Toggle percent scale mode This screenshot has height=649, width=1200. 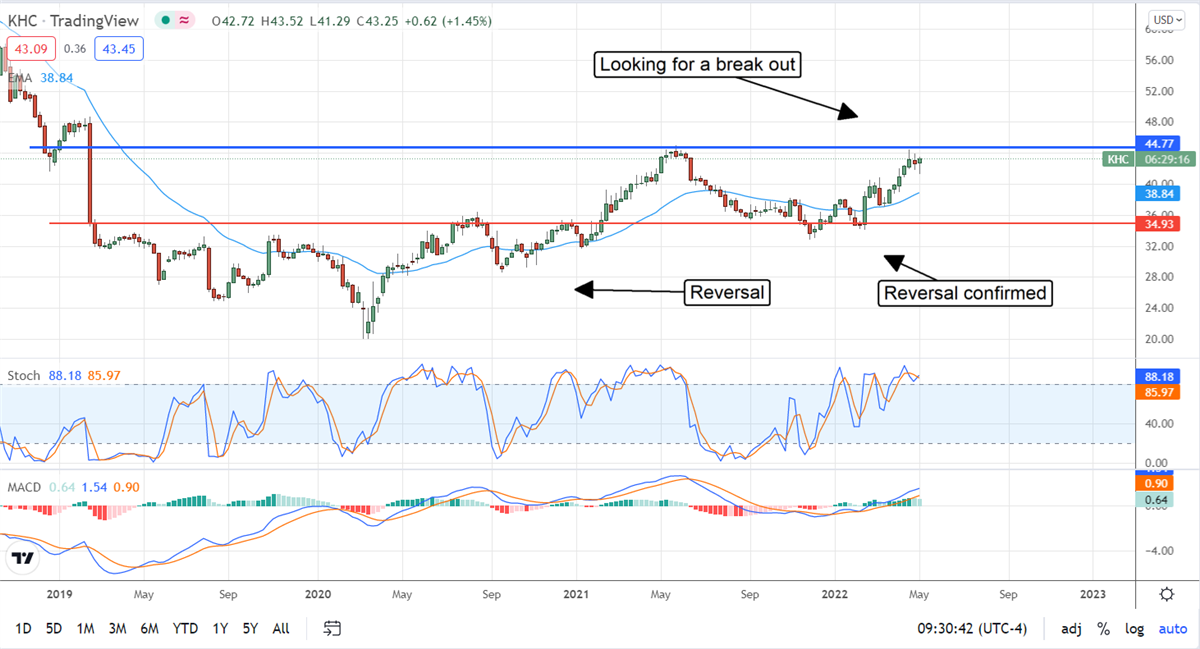[1103, 629]
